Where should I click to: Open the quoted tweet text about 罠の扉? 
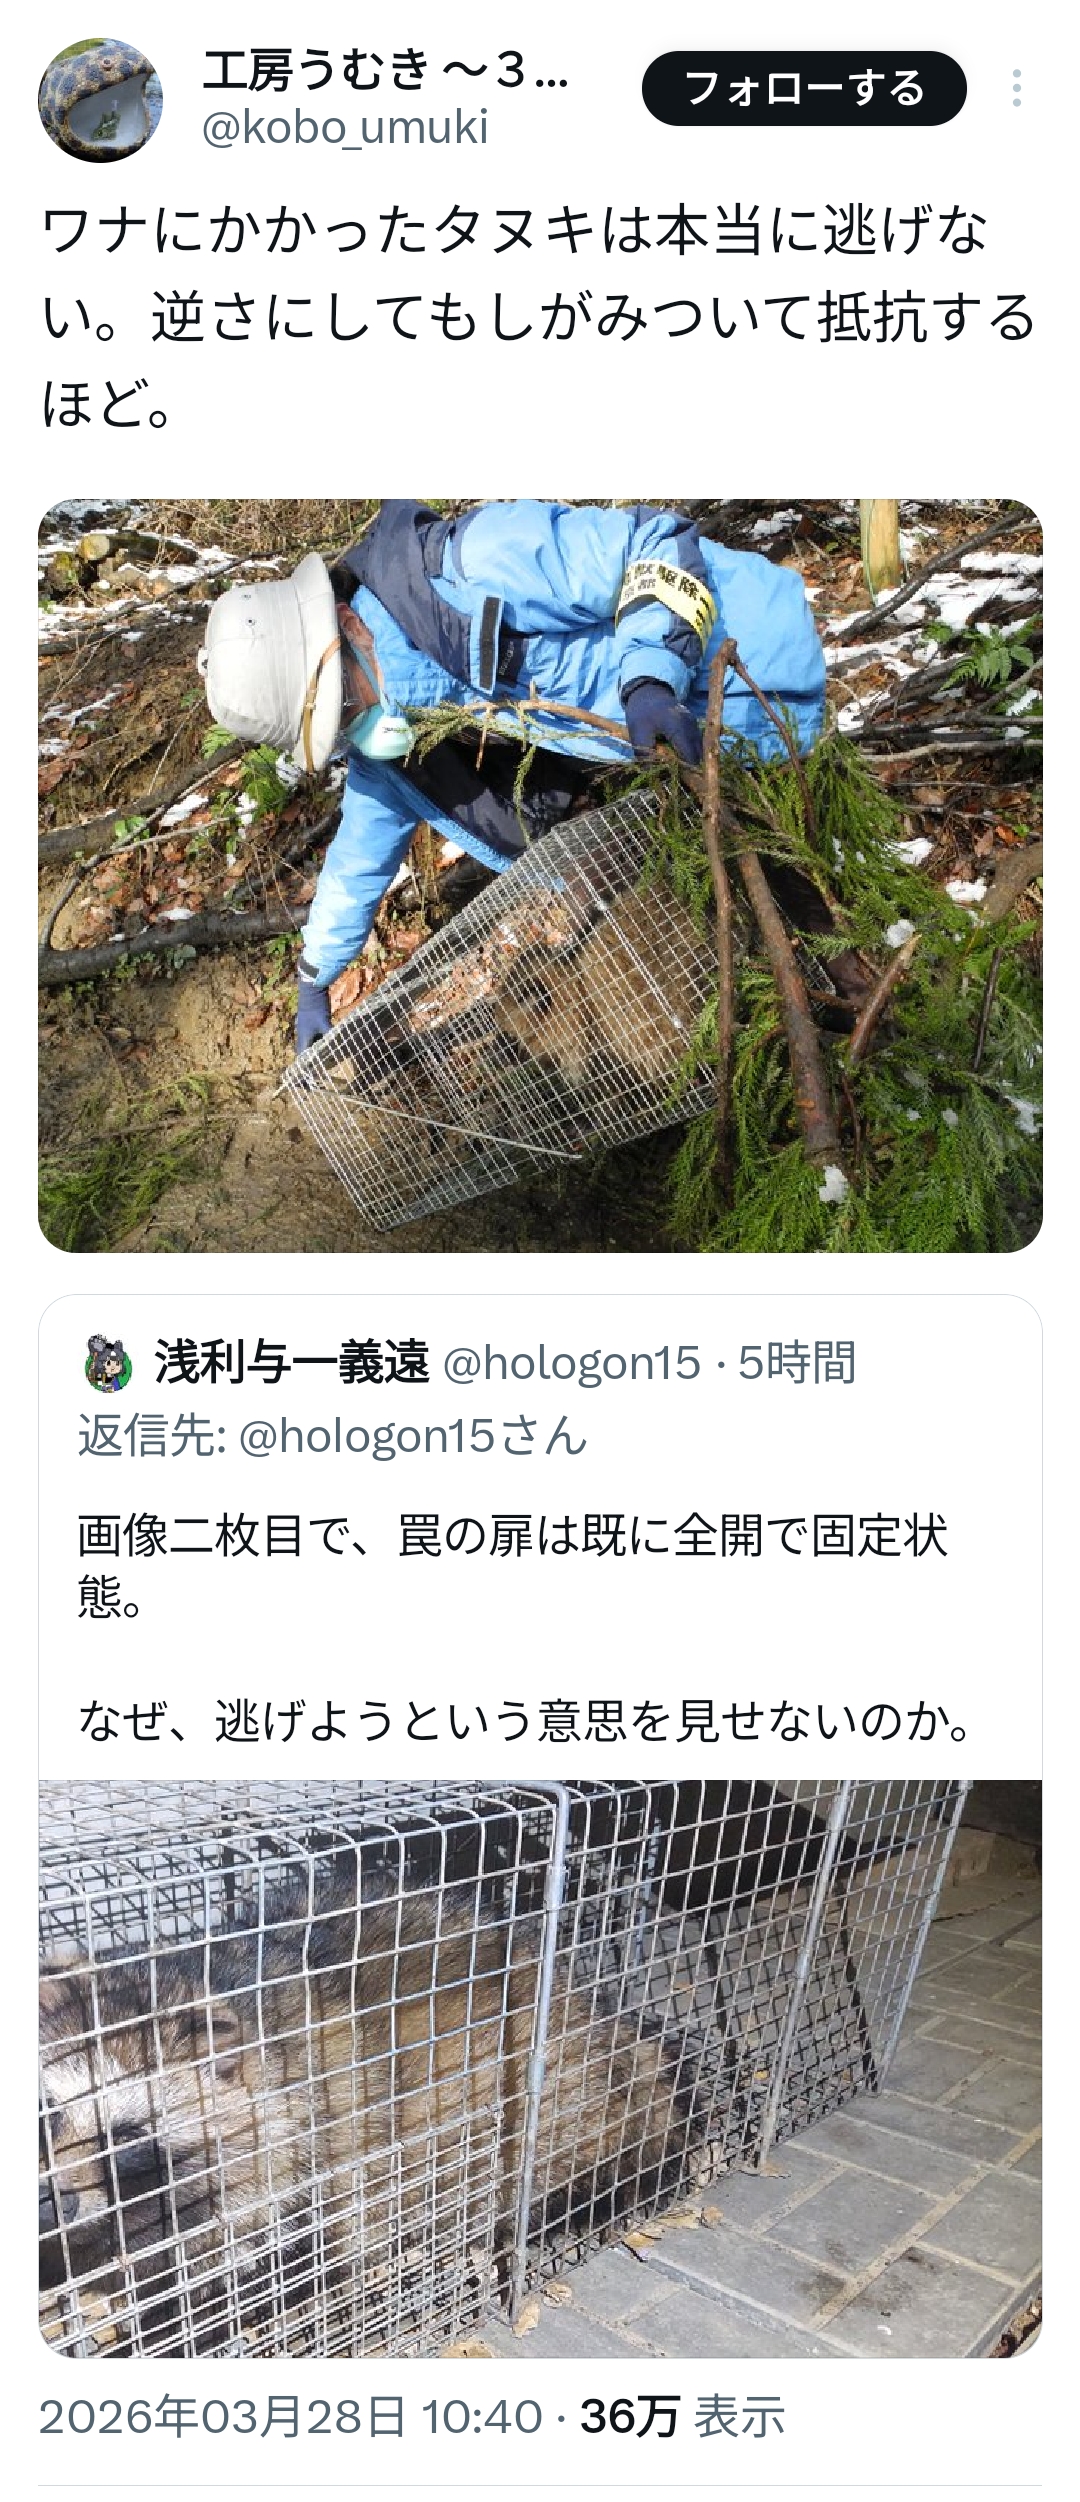tap(513, 1566)
